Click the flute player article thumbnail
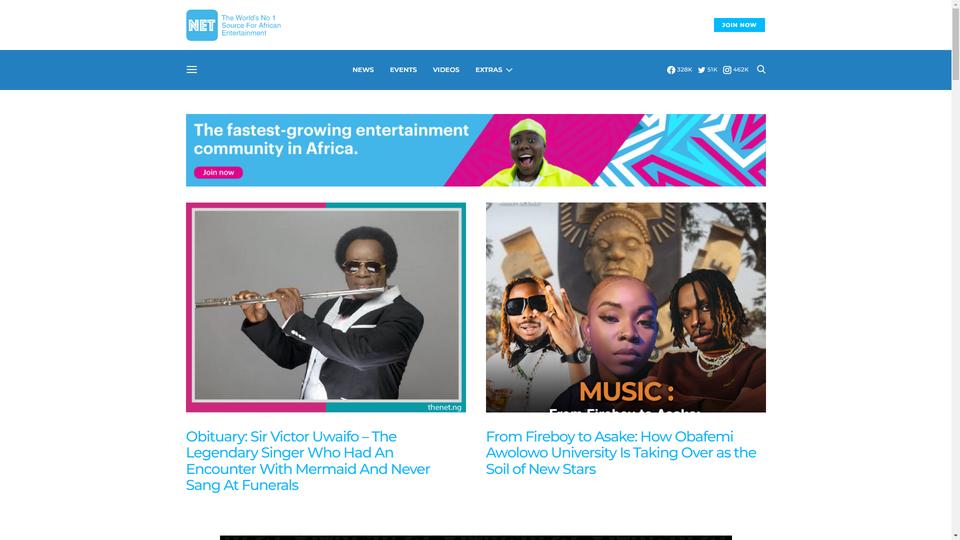This screenshot has height=540, width=960. point(326,307)
